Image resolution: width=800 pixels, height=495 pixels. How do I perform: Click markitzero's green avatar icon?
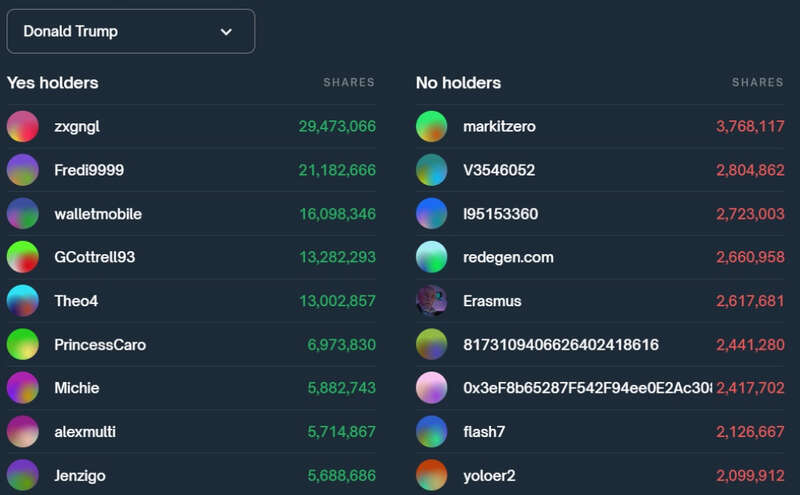pos(431,126)
